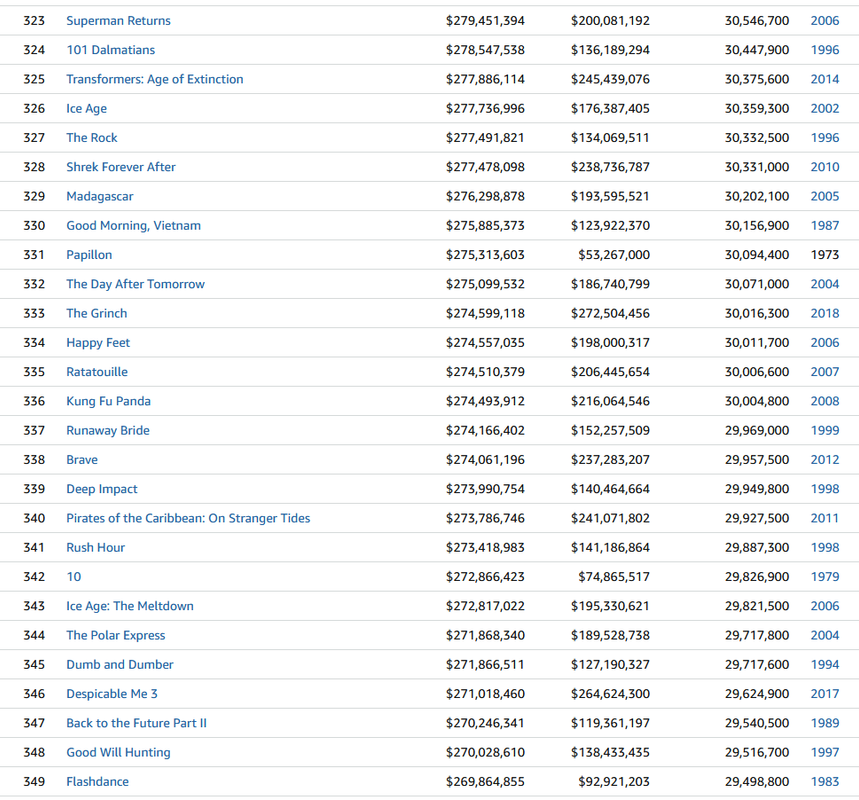The width and height of the screenshot is (859, 800).
Task: Select the $92,921,203 lifetime gross cell
Action: 614,782
